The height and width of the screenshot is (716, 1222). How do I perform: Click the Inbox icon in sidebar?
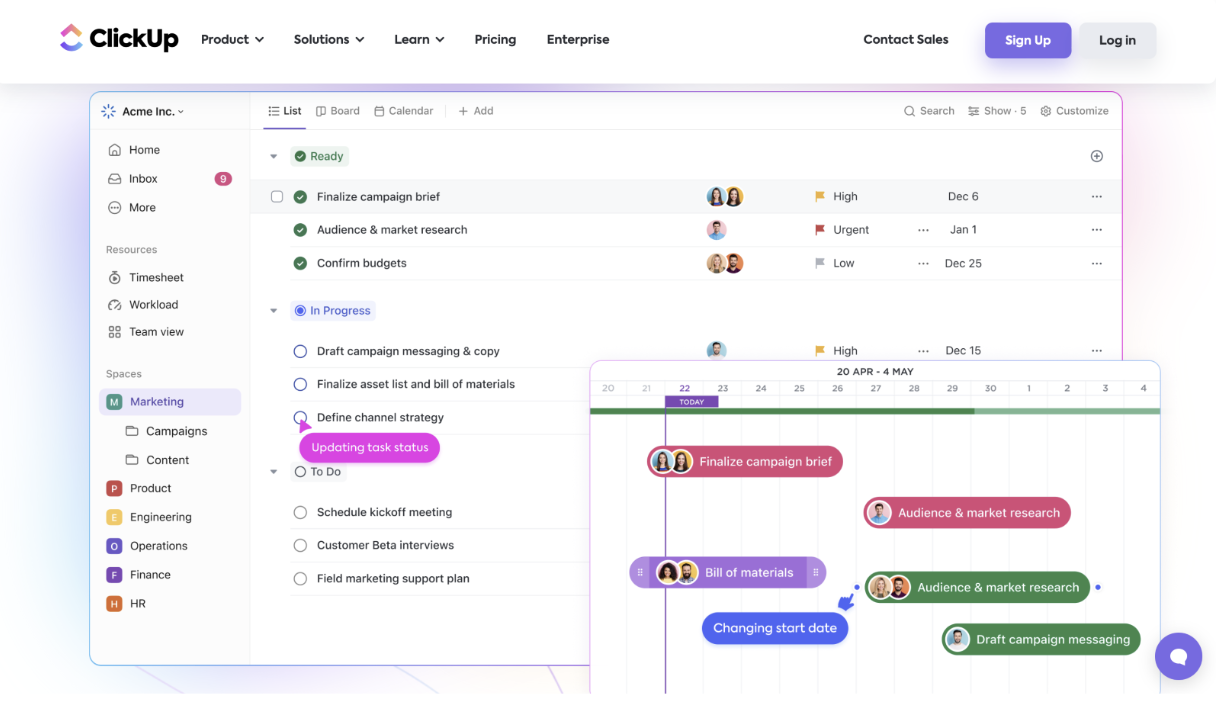(115, 179)
